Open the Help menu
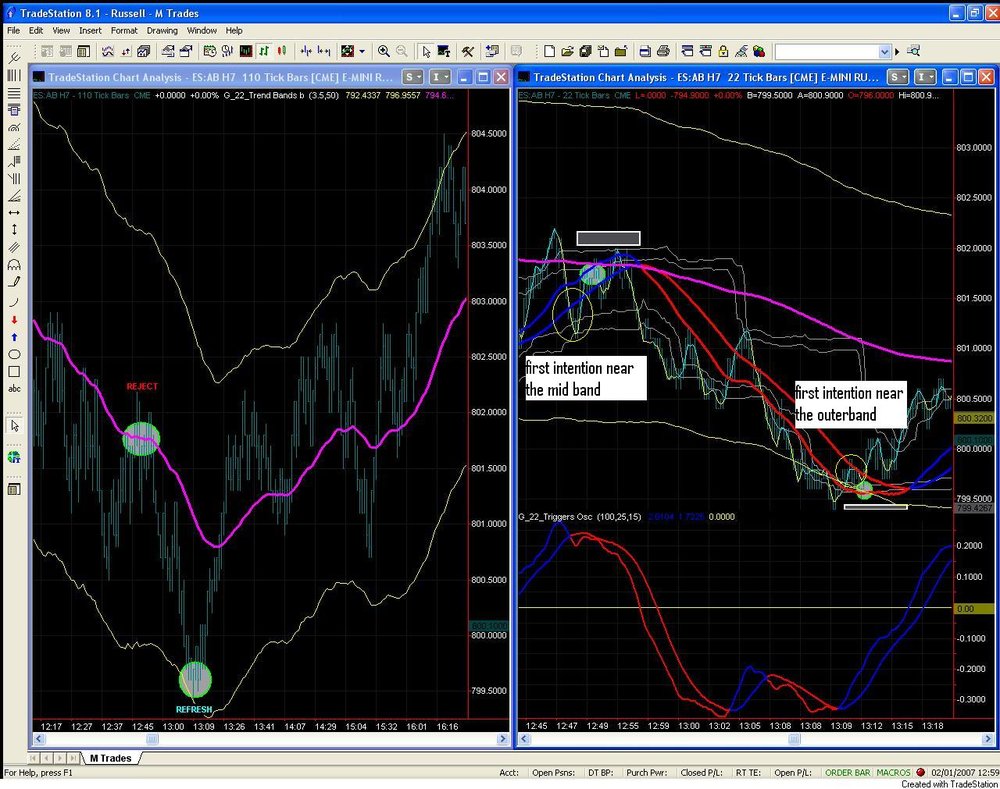This screenshot has height=789, width=1000. (x=234, y=30)
